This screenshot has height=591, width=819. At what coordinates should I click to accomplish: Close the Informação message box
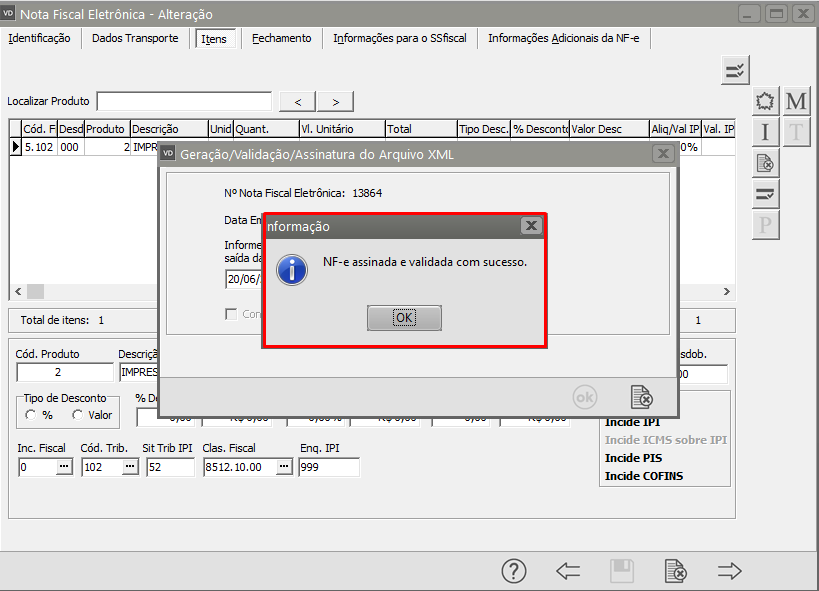(x=531, y=226)
